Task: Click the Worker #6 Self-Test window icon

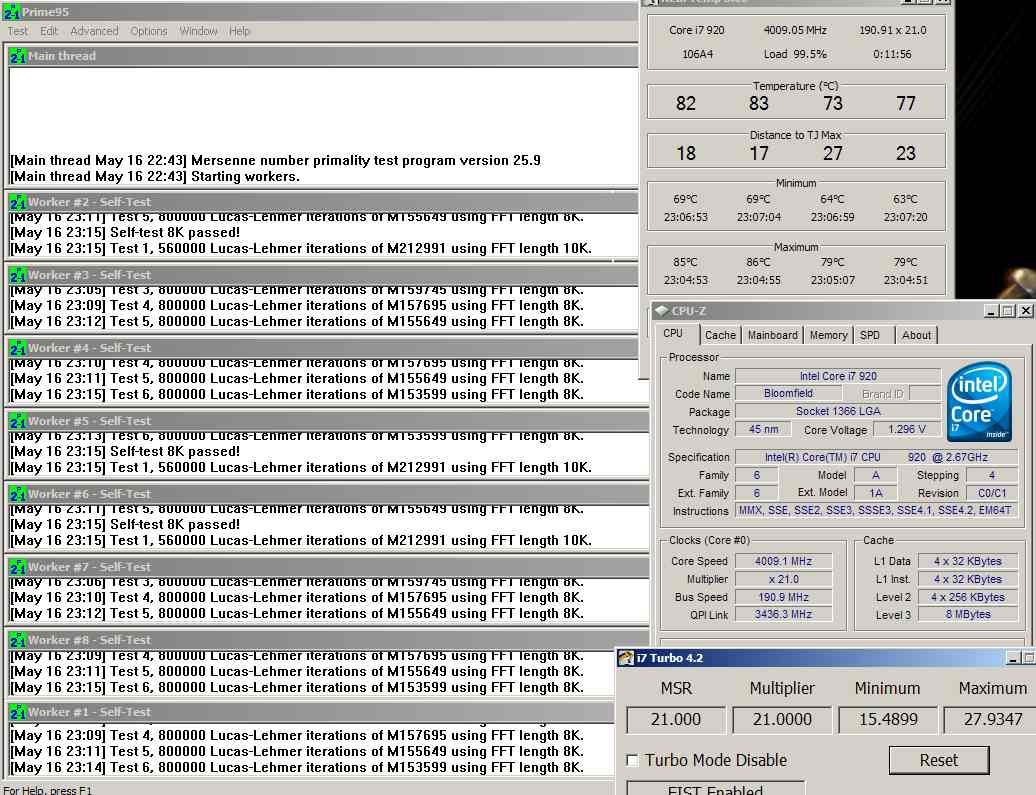Action: pos(18,494)
